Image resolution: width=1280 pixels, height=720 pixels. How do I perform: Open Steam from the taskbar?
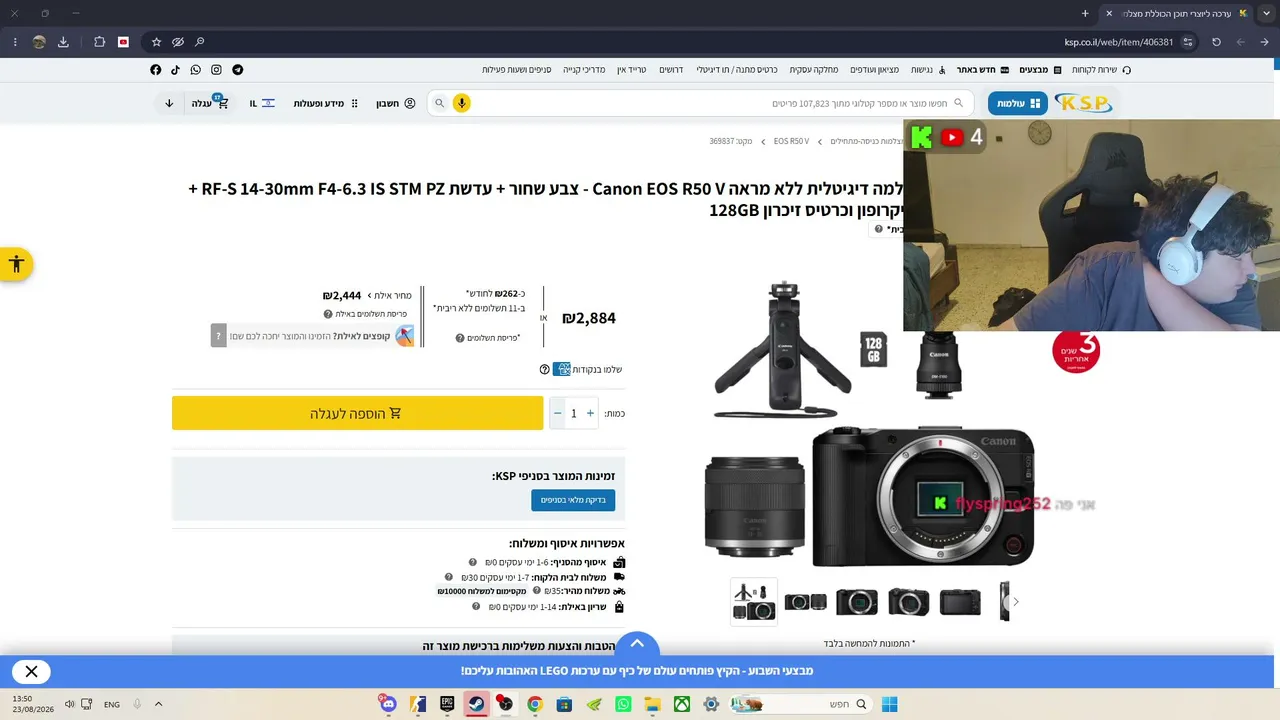(x=476, y=704)
